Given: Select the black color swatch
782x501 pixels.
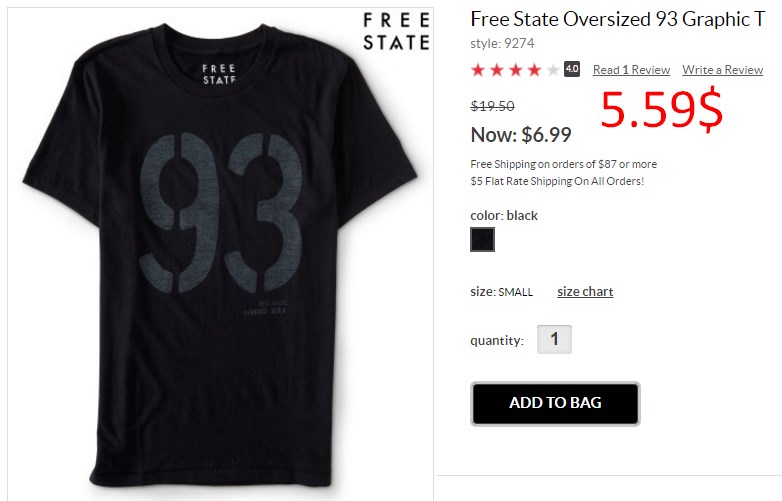Looking at the screenshot, I should (x=482, y=239).
